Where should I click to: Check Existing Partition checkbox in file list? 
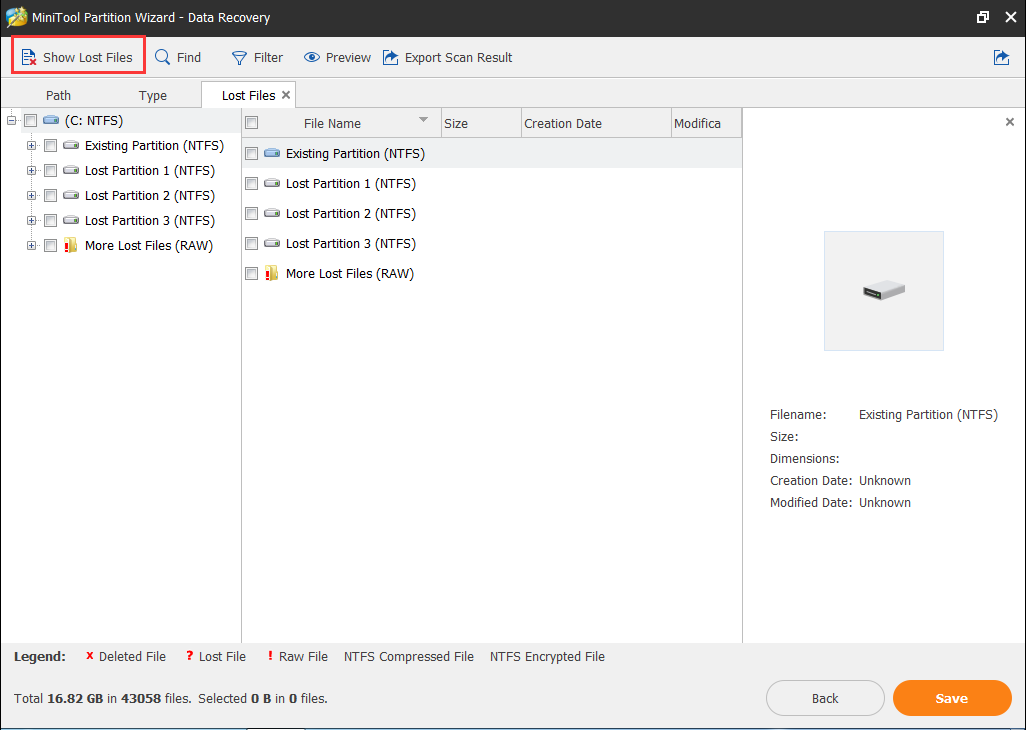click(x=251, y=154)
